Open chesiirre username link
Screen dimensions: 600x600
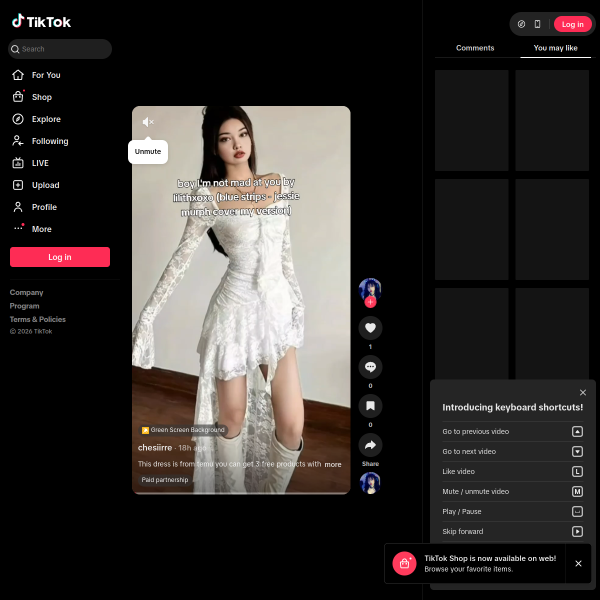[155, 447]
